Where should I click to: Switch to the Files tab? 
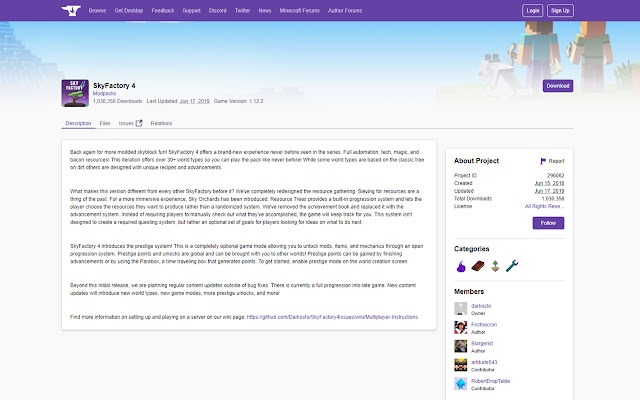(105, 123)
